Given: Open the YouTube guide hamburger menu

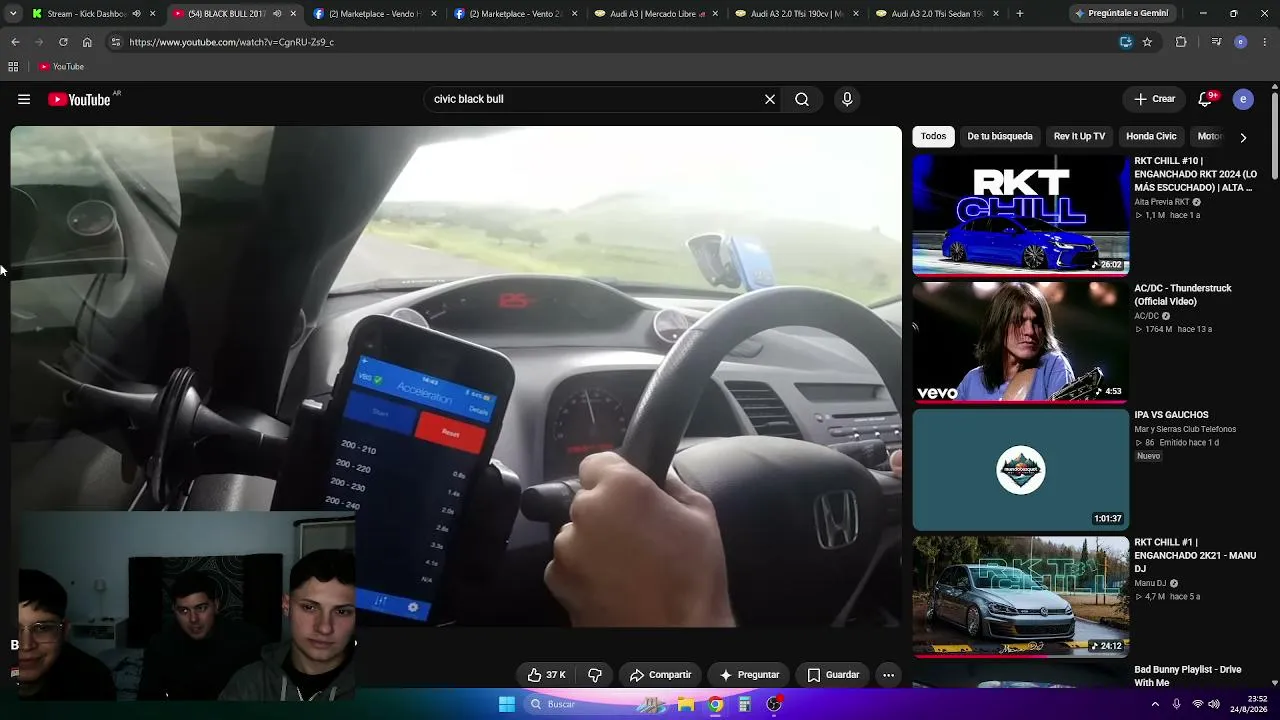Looking at the screenshot, I should [24, 99].
